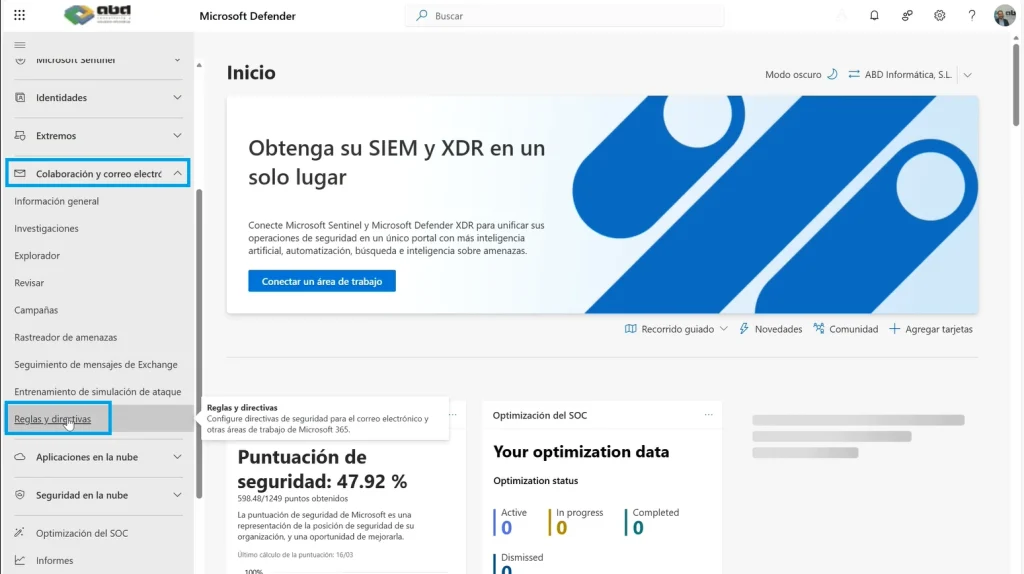This screenshot has width=1024, height=574.
Task: Click the Puntuación de seguridad: 47.92 % heading
Action: coord(322,469)
